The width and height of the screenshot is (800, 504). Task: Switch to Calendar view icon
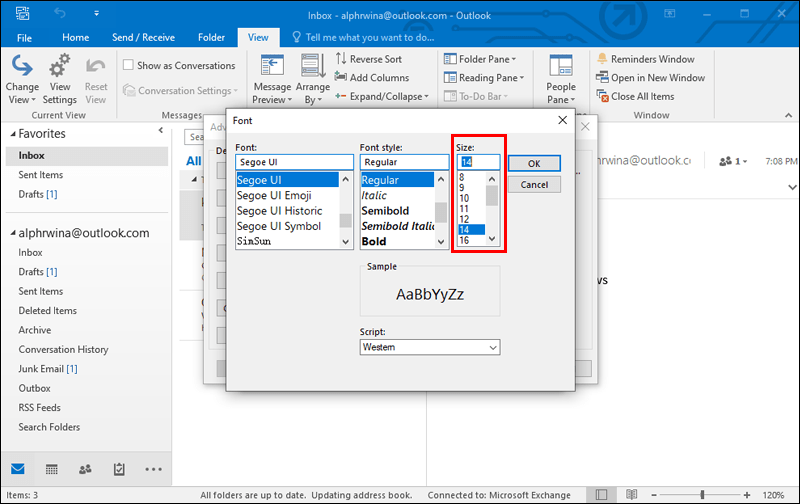click(52, 469)
